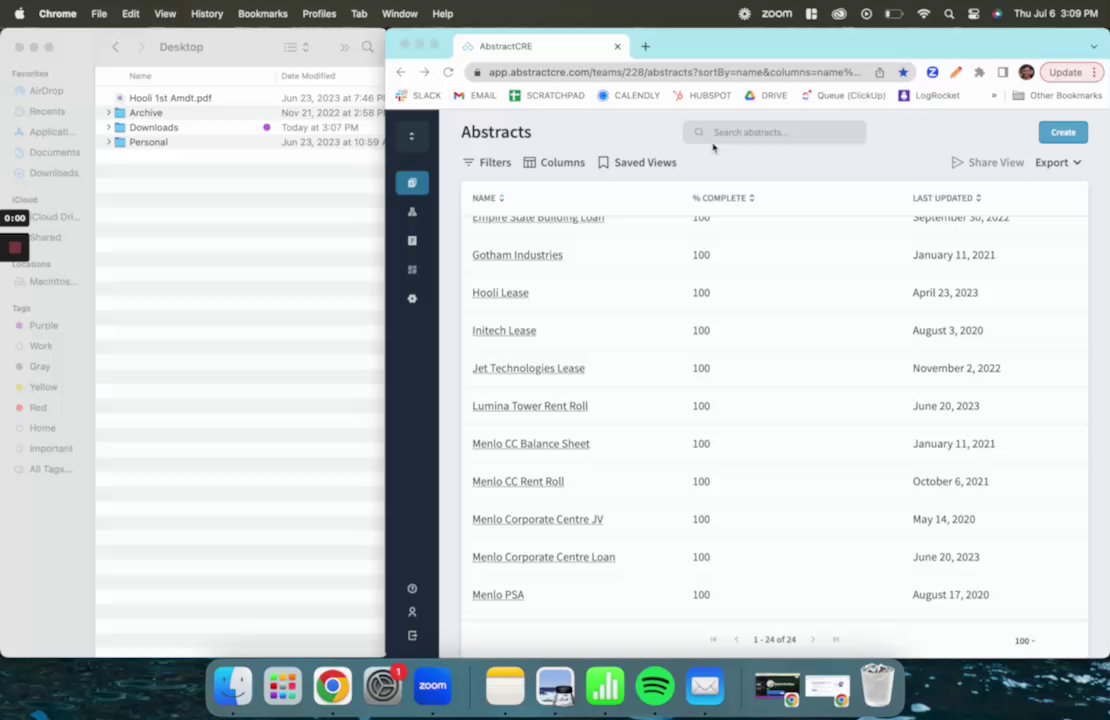Open Trash in the Dock
This screenshot has height=720, width=1110.
point(877,685)
